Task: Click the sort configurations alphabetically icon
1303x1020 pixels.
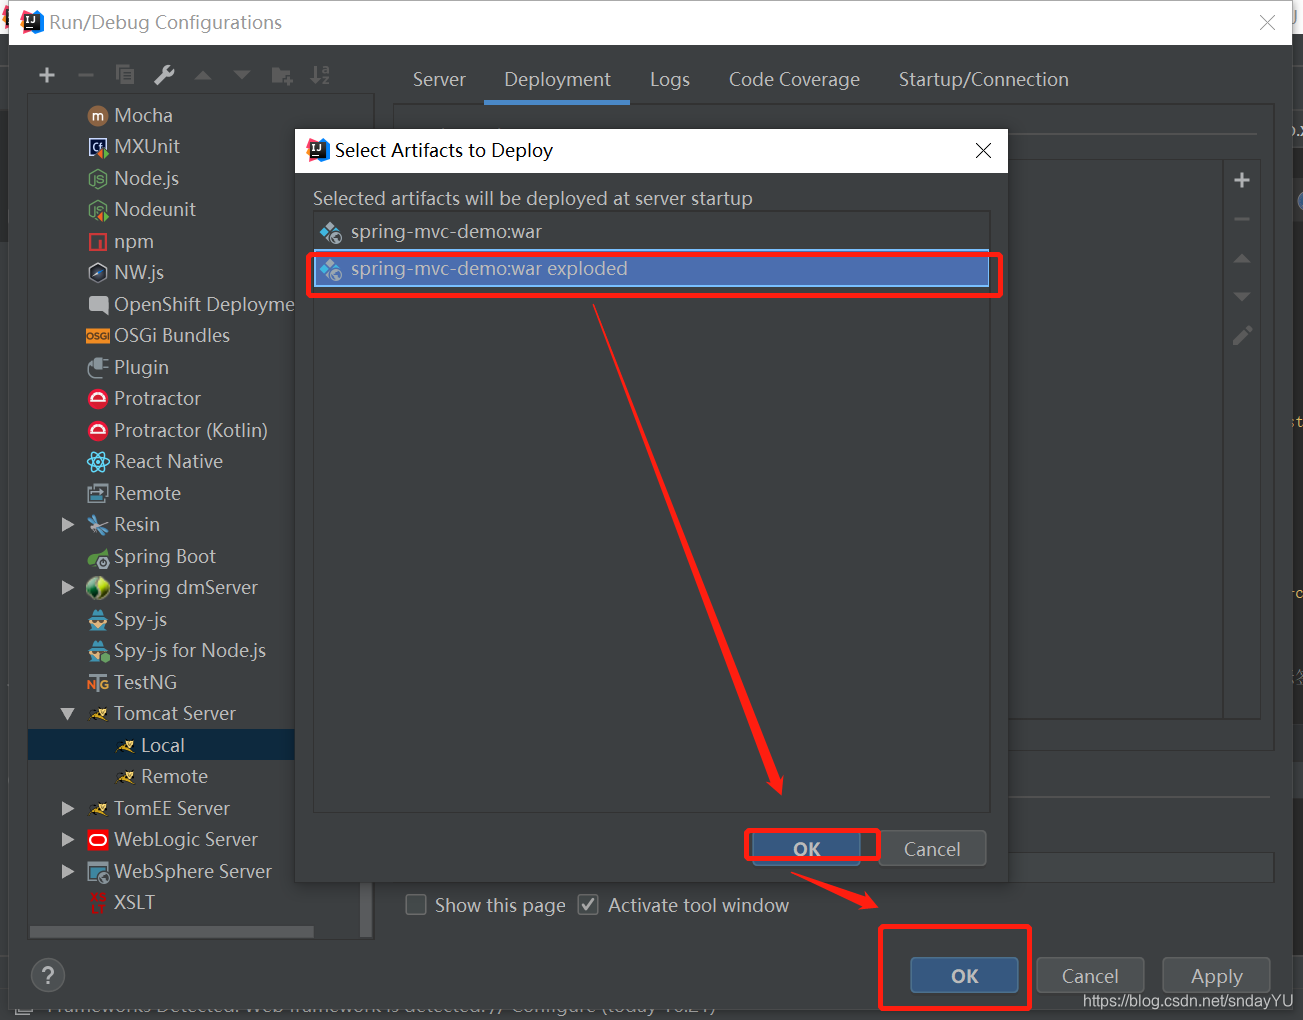Action: click(x=320, y=75)
